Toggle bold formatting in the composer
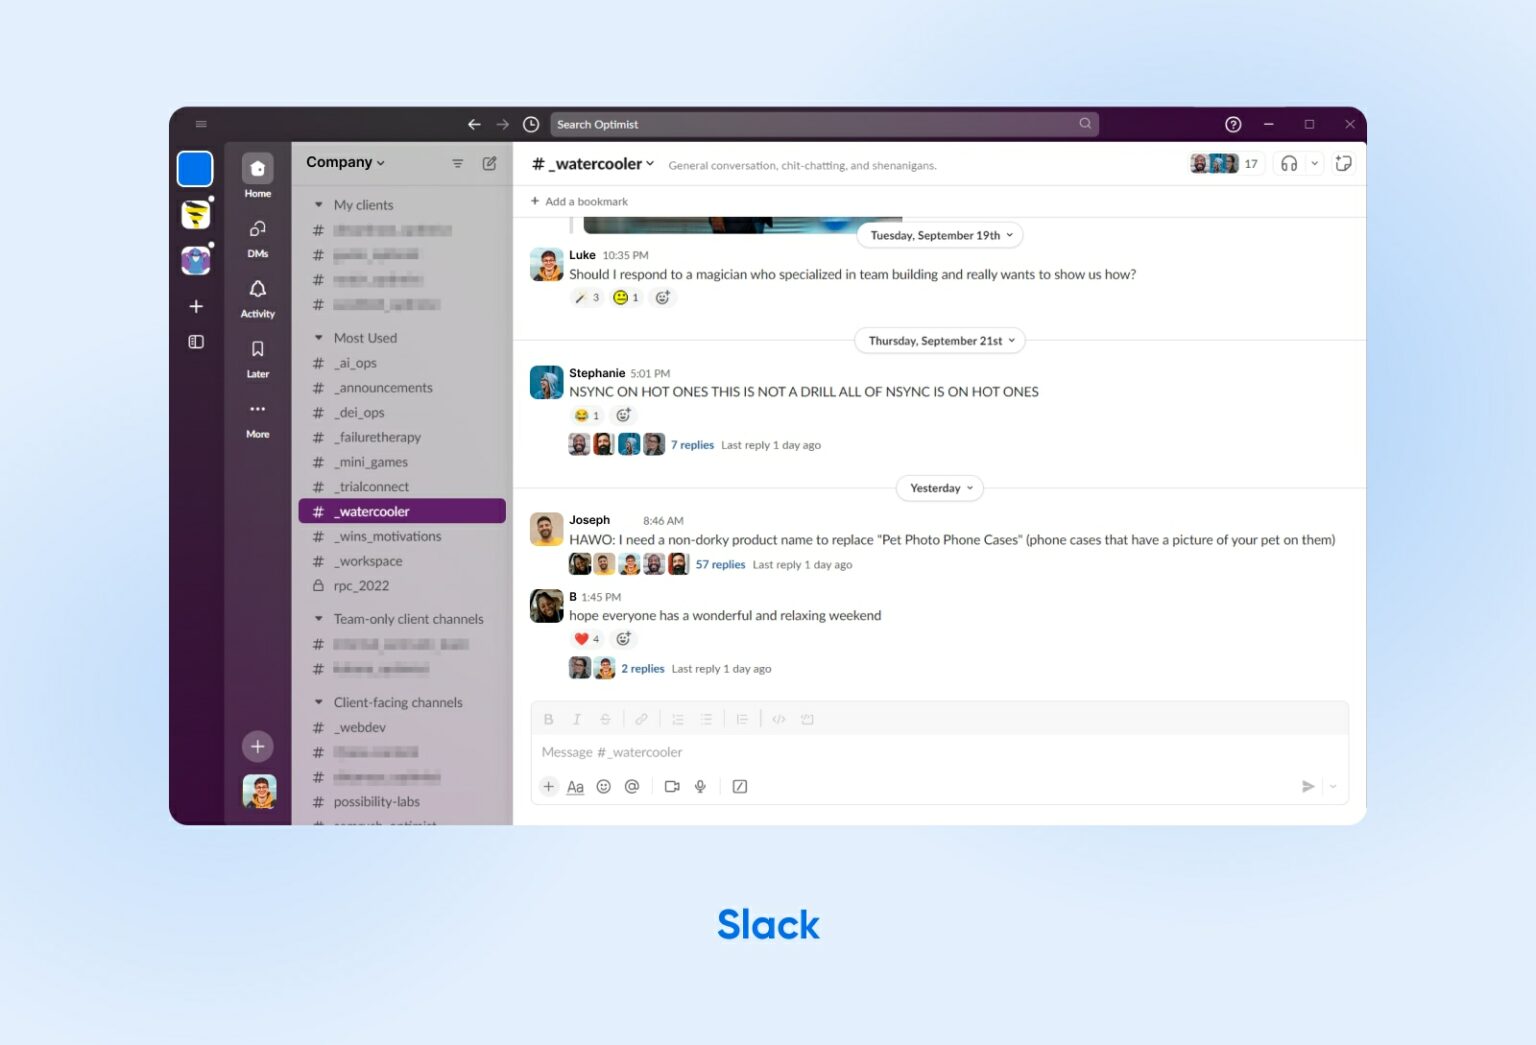 click(x=548, y=718)
